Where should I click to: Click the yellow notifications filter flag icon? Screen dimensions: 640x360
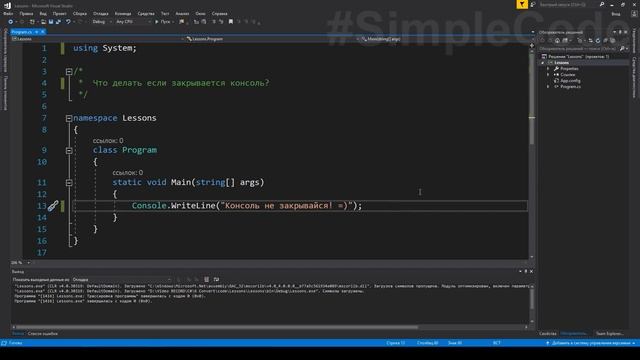pyautogui.click(x=522, y=4)
